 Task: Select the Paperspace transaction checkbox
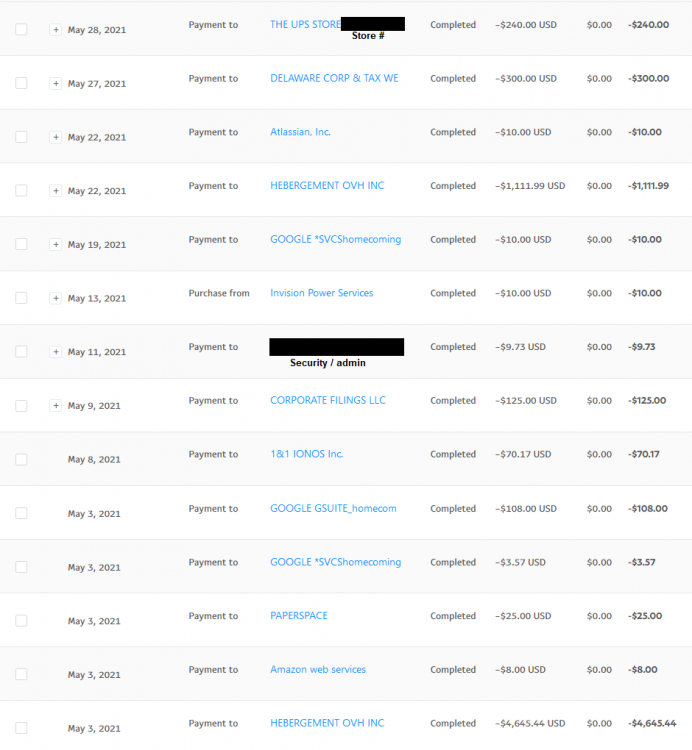coord(21,620)
